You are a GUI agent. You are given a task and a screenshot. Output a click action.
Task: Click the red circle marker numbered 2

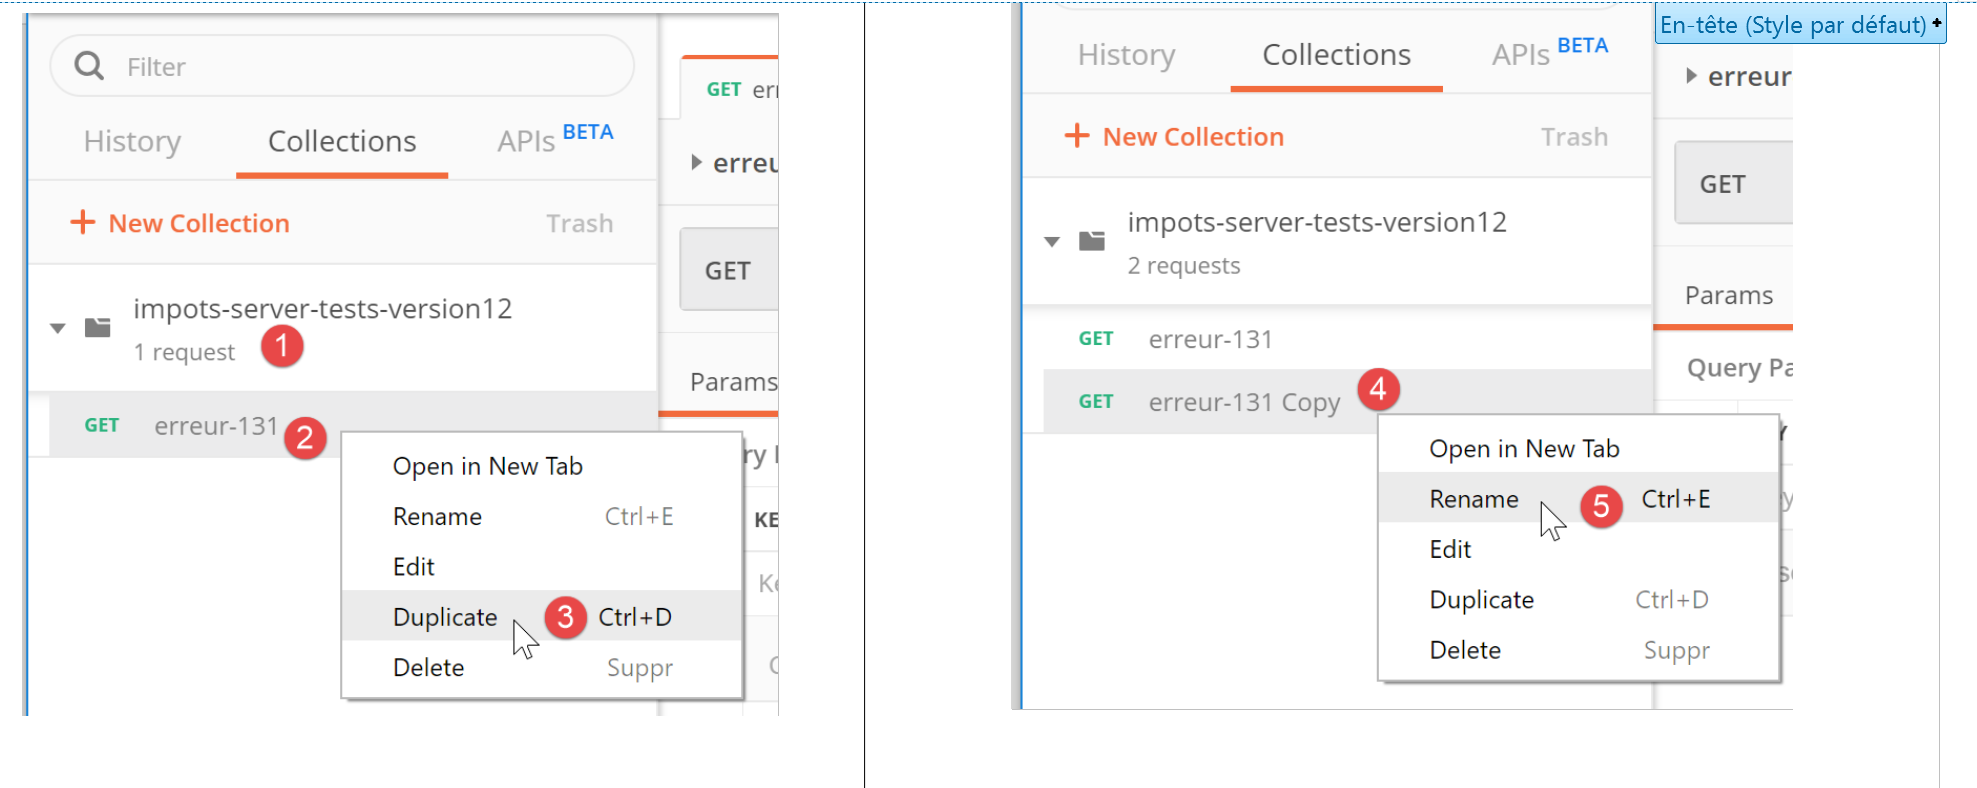click(305, 438)
